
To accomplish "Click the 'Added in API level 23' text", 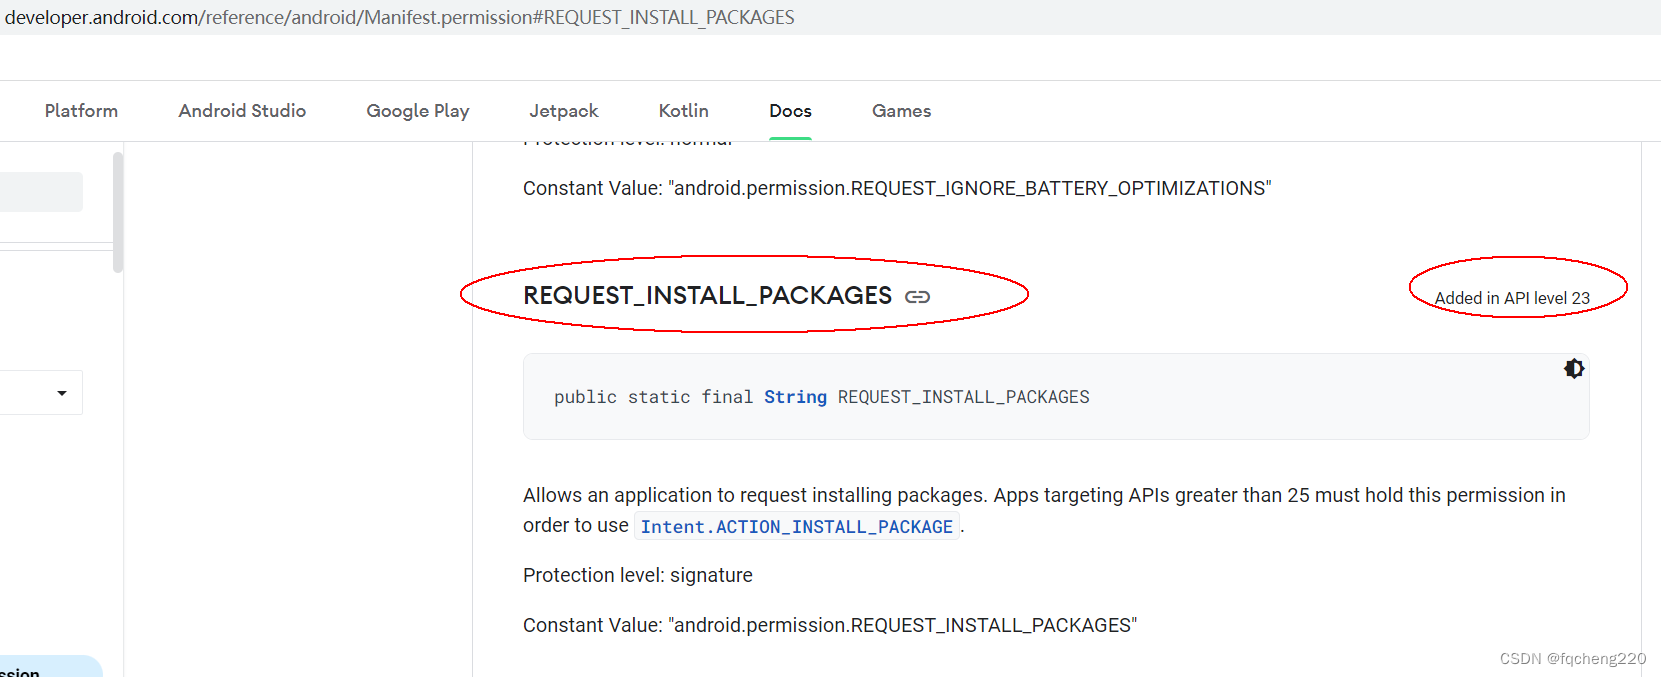I will click(1512, 298).
